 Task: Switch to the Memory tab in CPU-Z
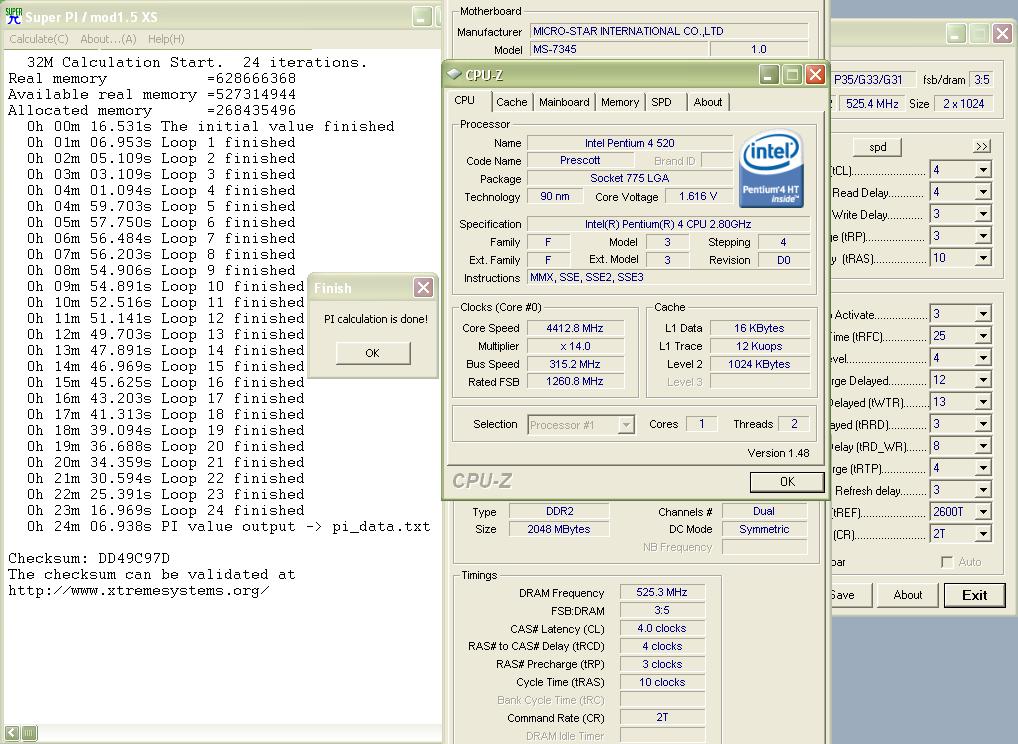coord(620,102)
